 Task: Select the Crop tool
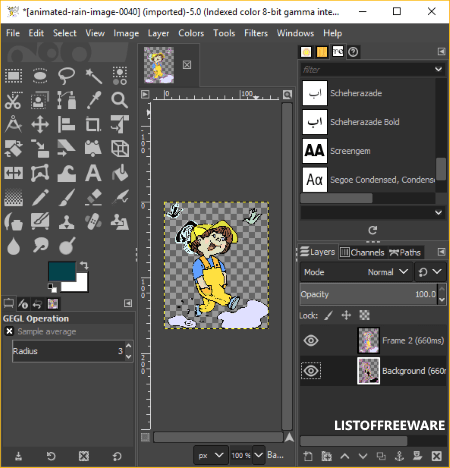(x=93, y=125)
